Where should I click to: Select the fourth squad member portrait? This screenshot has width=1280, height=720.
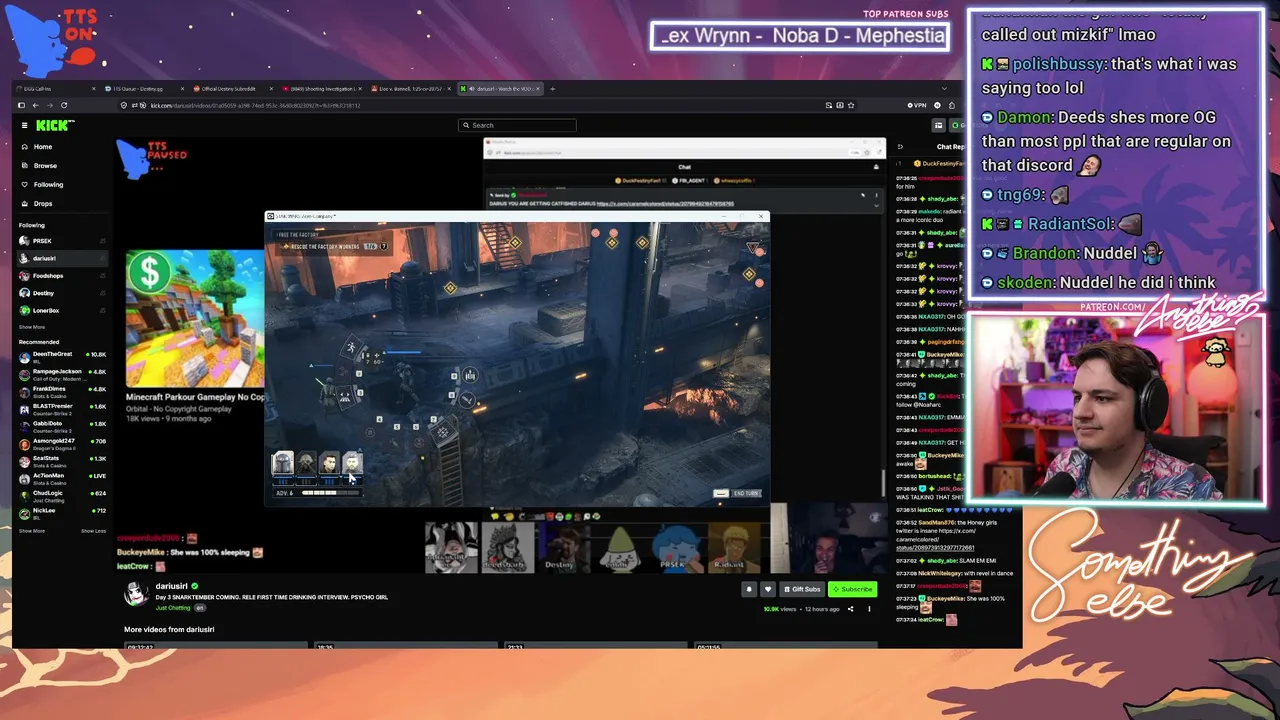pyautogui.click(x=352, y=464)
